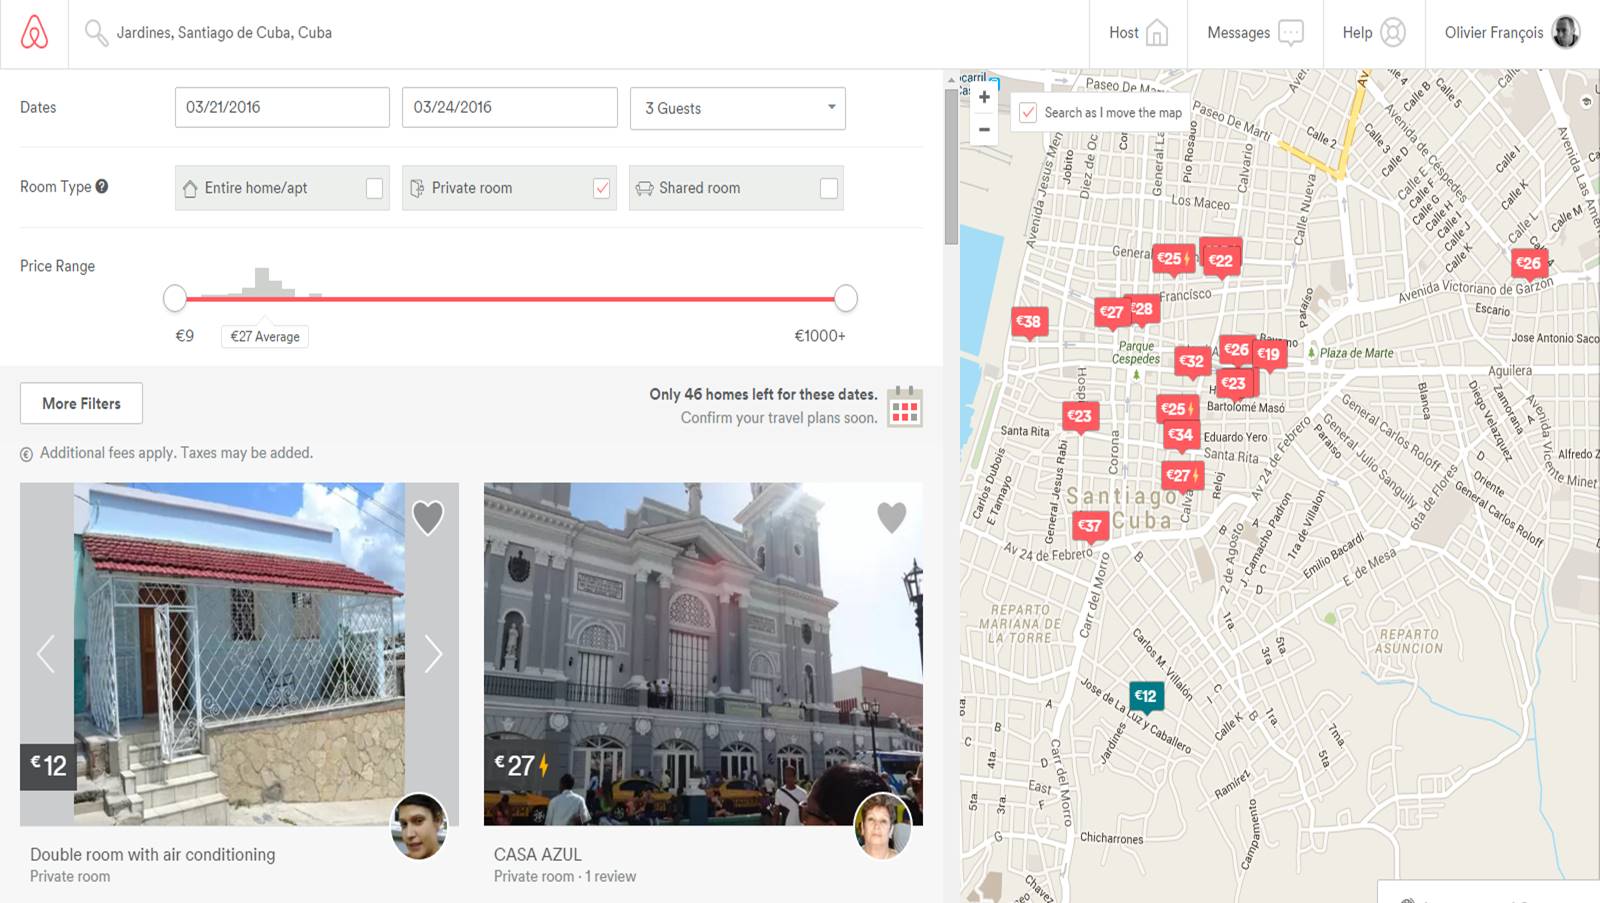This screenshot has width=1600, height=903.
Task: Click the results panel vertical scrollbar
Action: (x=951, y=167)
